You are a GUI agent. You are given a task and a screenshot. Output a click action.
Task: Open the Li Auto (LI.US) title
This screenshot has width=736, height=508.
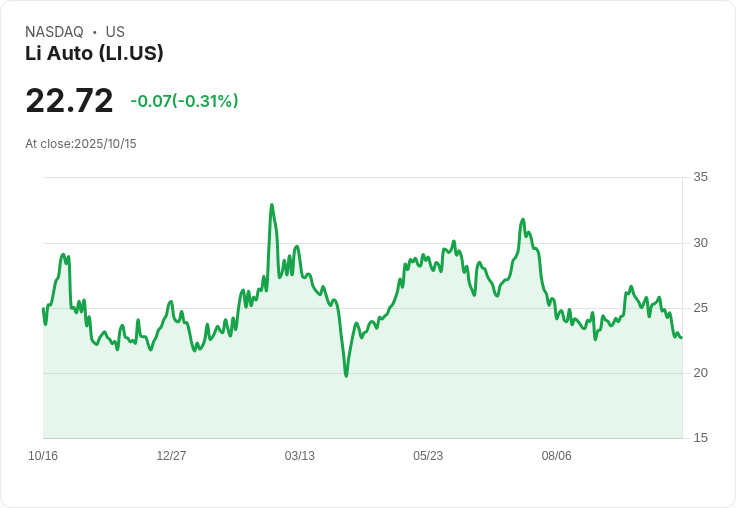[94, 53]
